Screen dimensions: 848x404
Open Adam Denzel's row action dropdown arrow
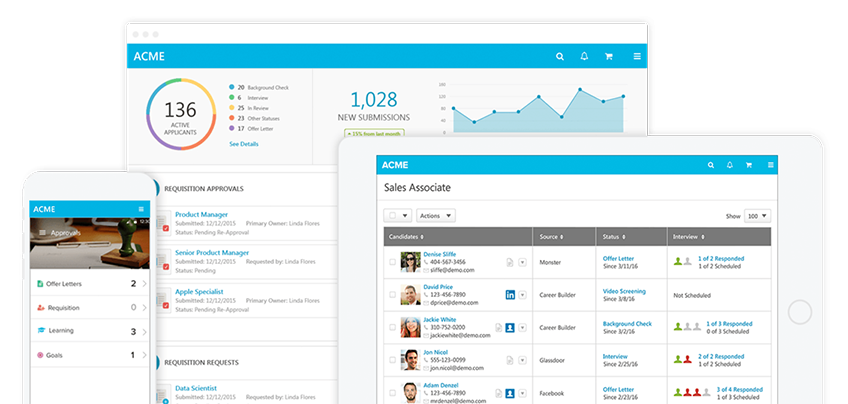(x=522, y=393)
